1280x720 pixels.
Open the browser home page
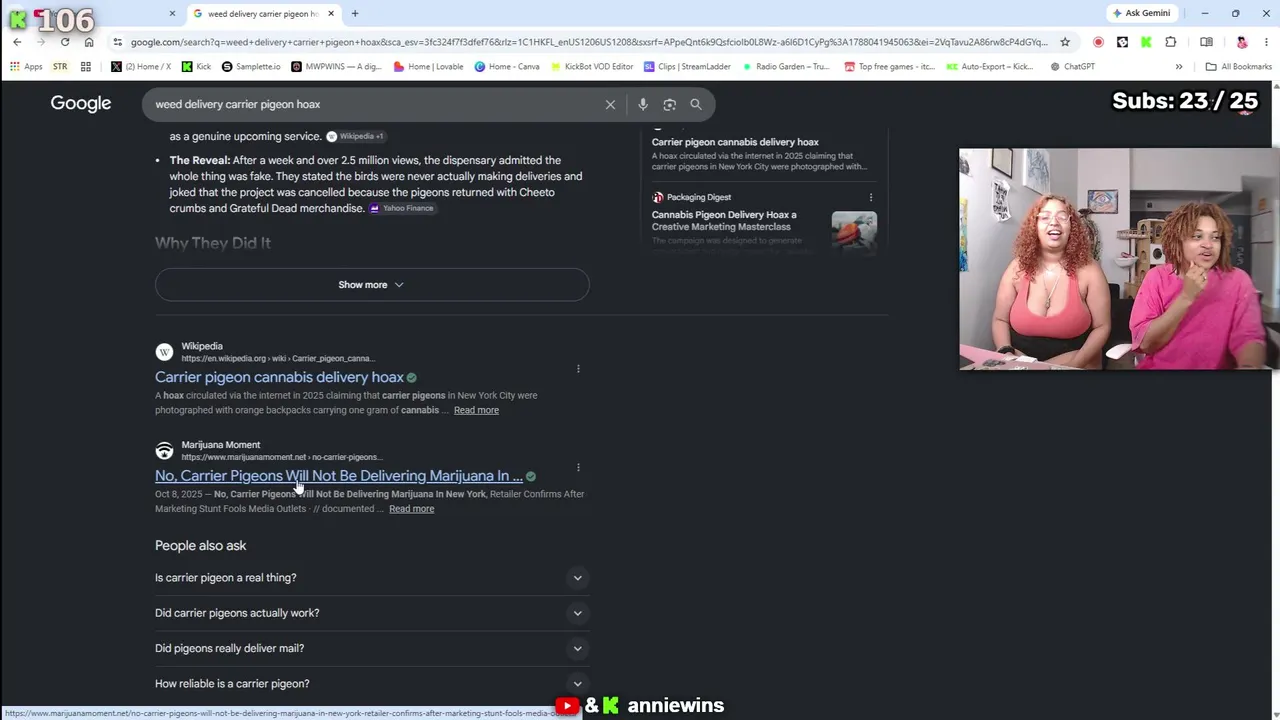(x=89, y=42)
